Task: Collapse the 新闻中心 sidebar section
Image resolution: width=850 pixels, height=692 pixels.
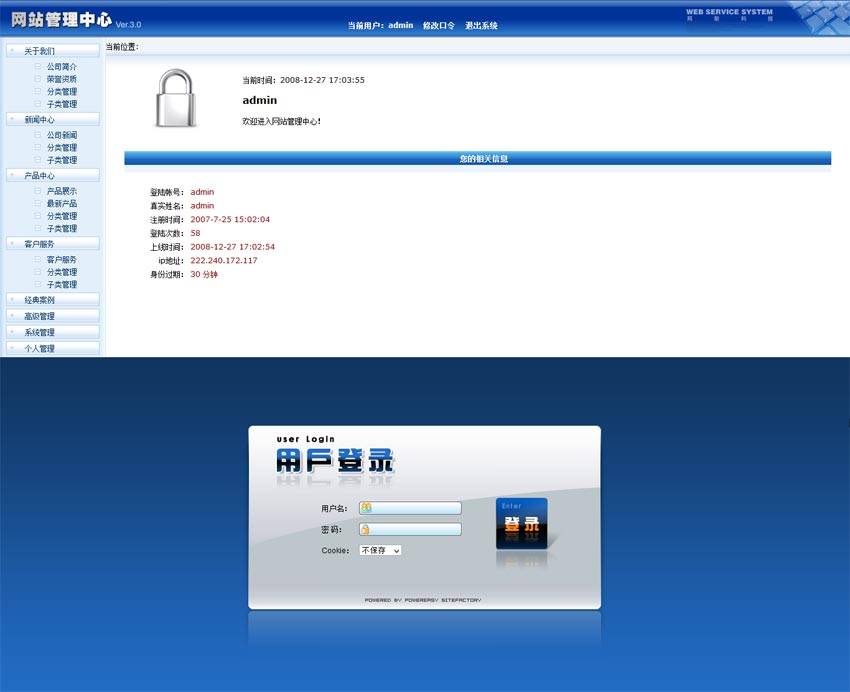Action: click(x=52, y=119)
